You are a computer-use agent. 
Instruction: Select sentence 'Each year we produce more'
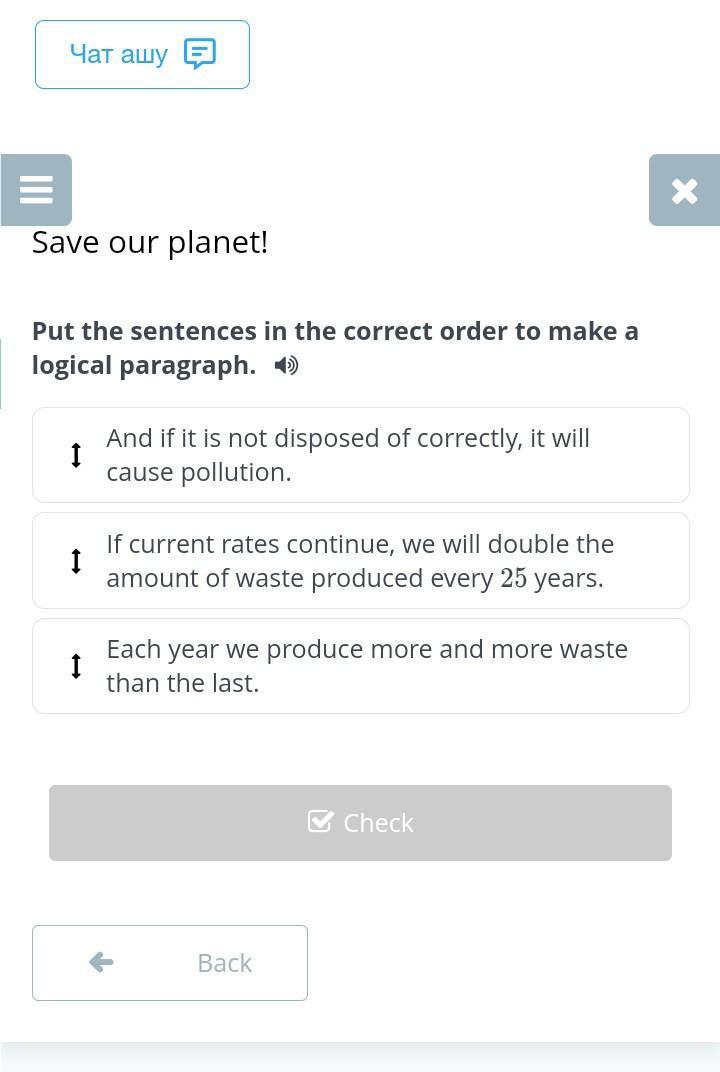click(367, 650)
